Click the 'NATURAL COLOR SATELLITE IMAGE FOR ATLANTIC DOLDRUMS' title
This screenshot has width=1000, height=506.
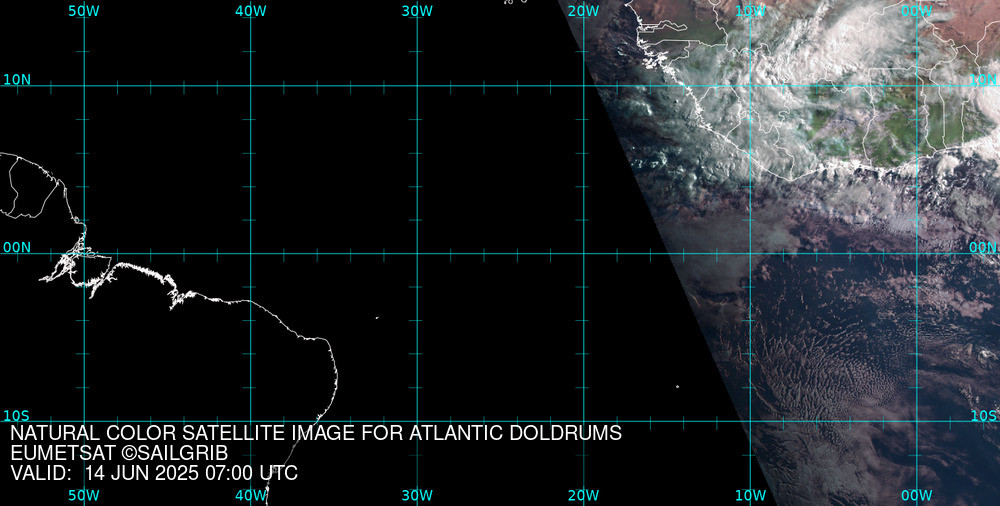[x=316, y=433]
